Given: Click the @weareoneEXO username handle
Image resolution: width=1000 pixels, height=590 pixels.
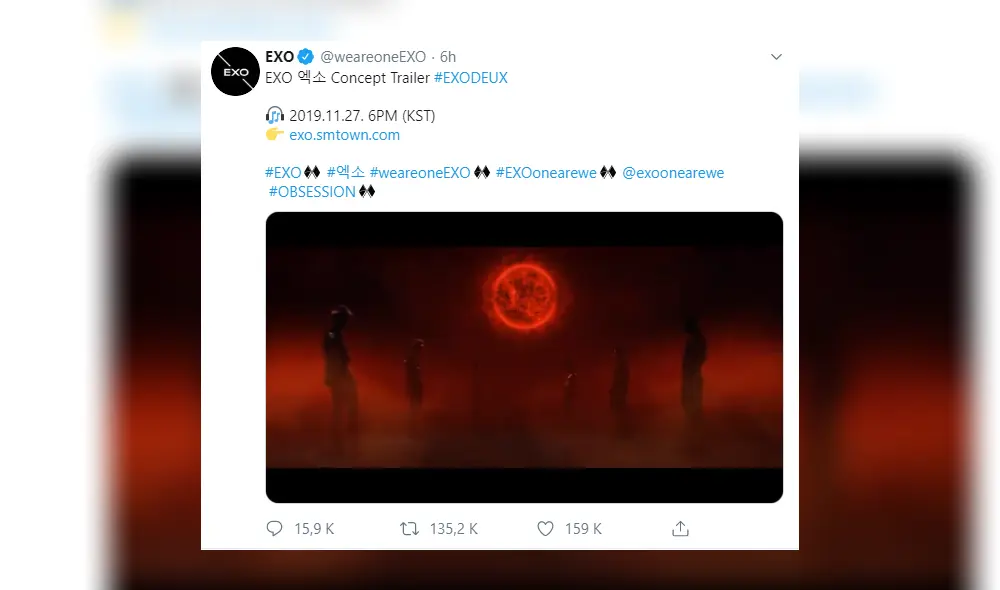Looking at the screenshot, I should pos(372,57).
